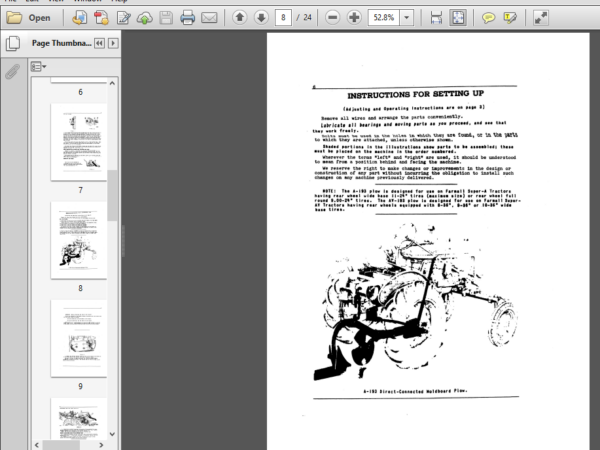Click the heading INSTRUCTIONS FOR SETTING UP
600x450 pixels.
tap(416, 94)
